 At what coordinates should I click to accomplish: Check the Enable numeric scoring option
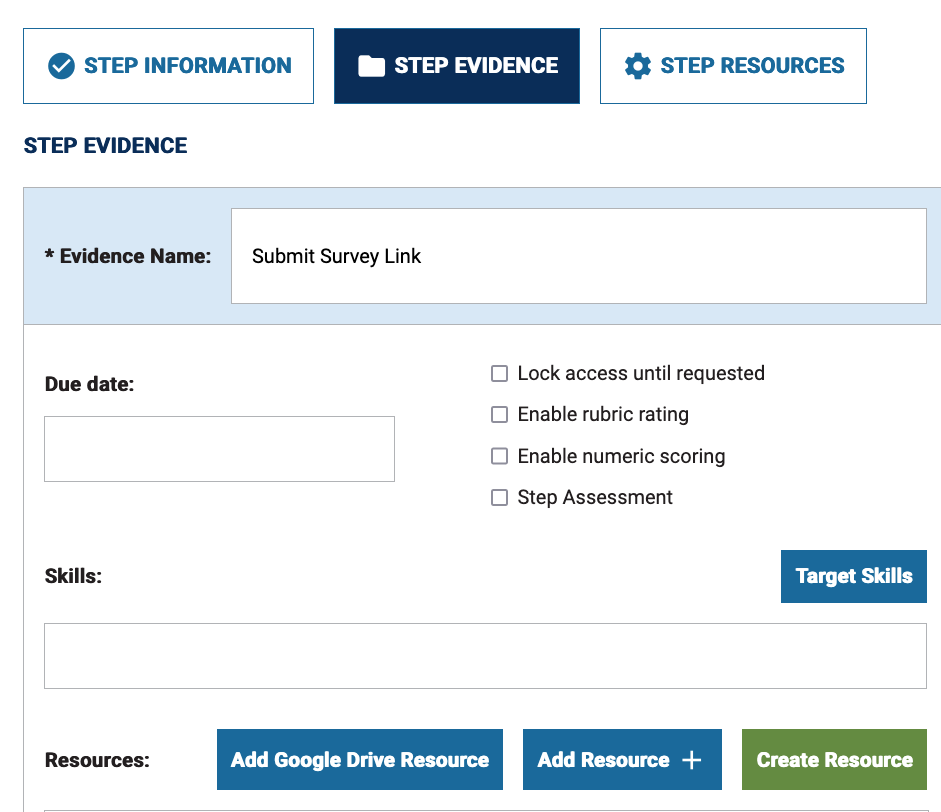tap(499, 456)
